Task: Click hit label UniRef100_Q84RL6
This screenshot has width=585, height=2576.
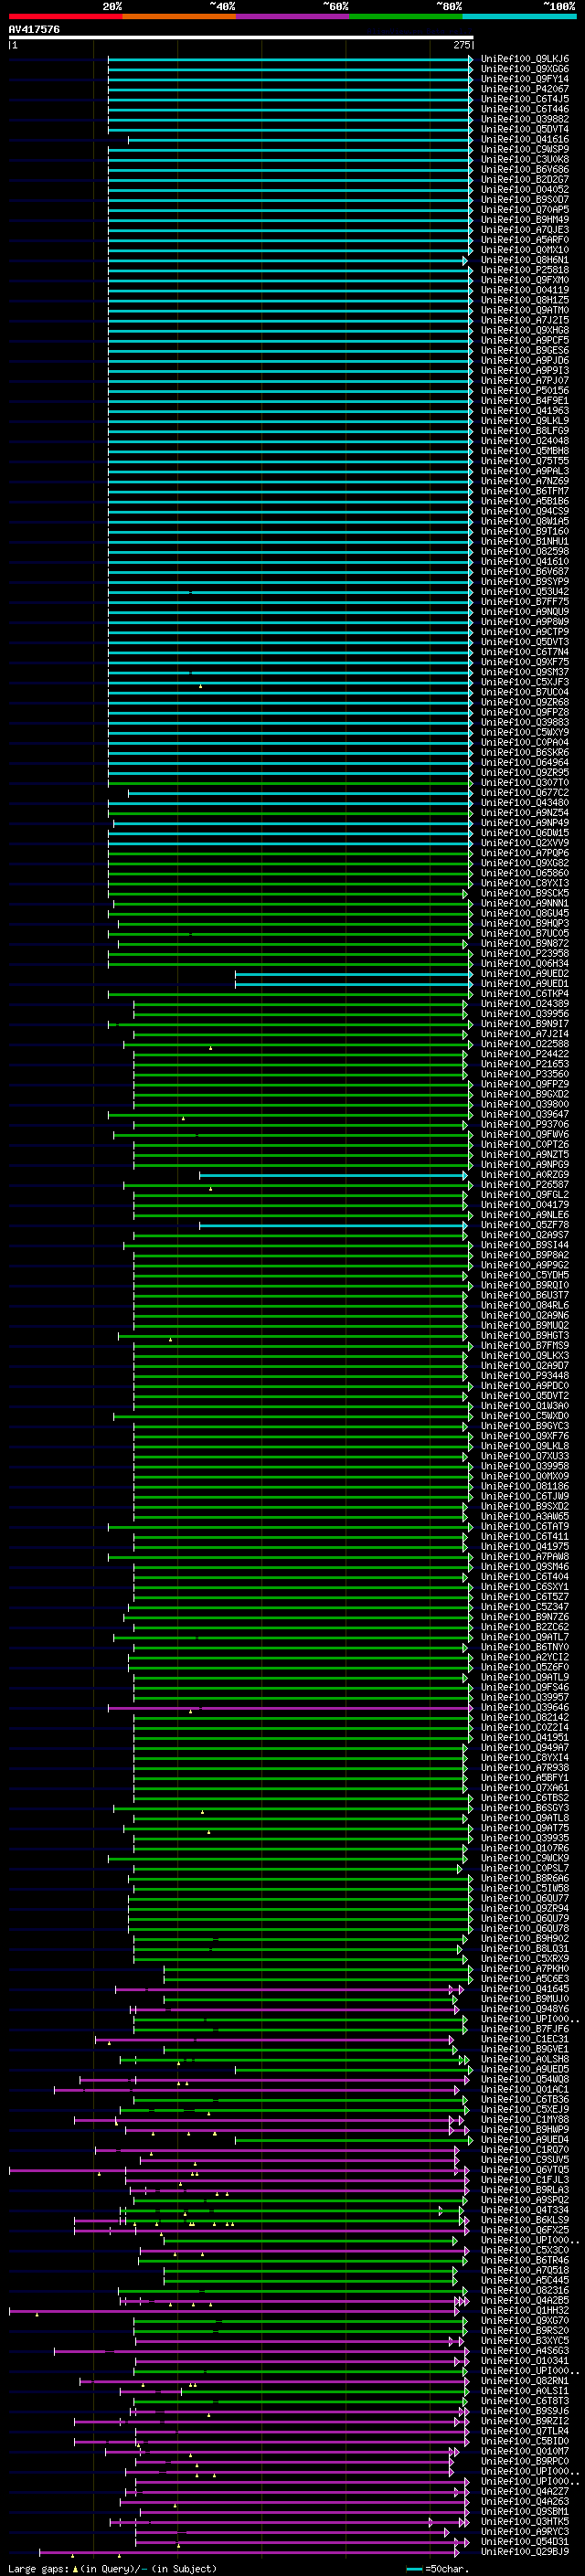Action: point(525,1305)
